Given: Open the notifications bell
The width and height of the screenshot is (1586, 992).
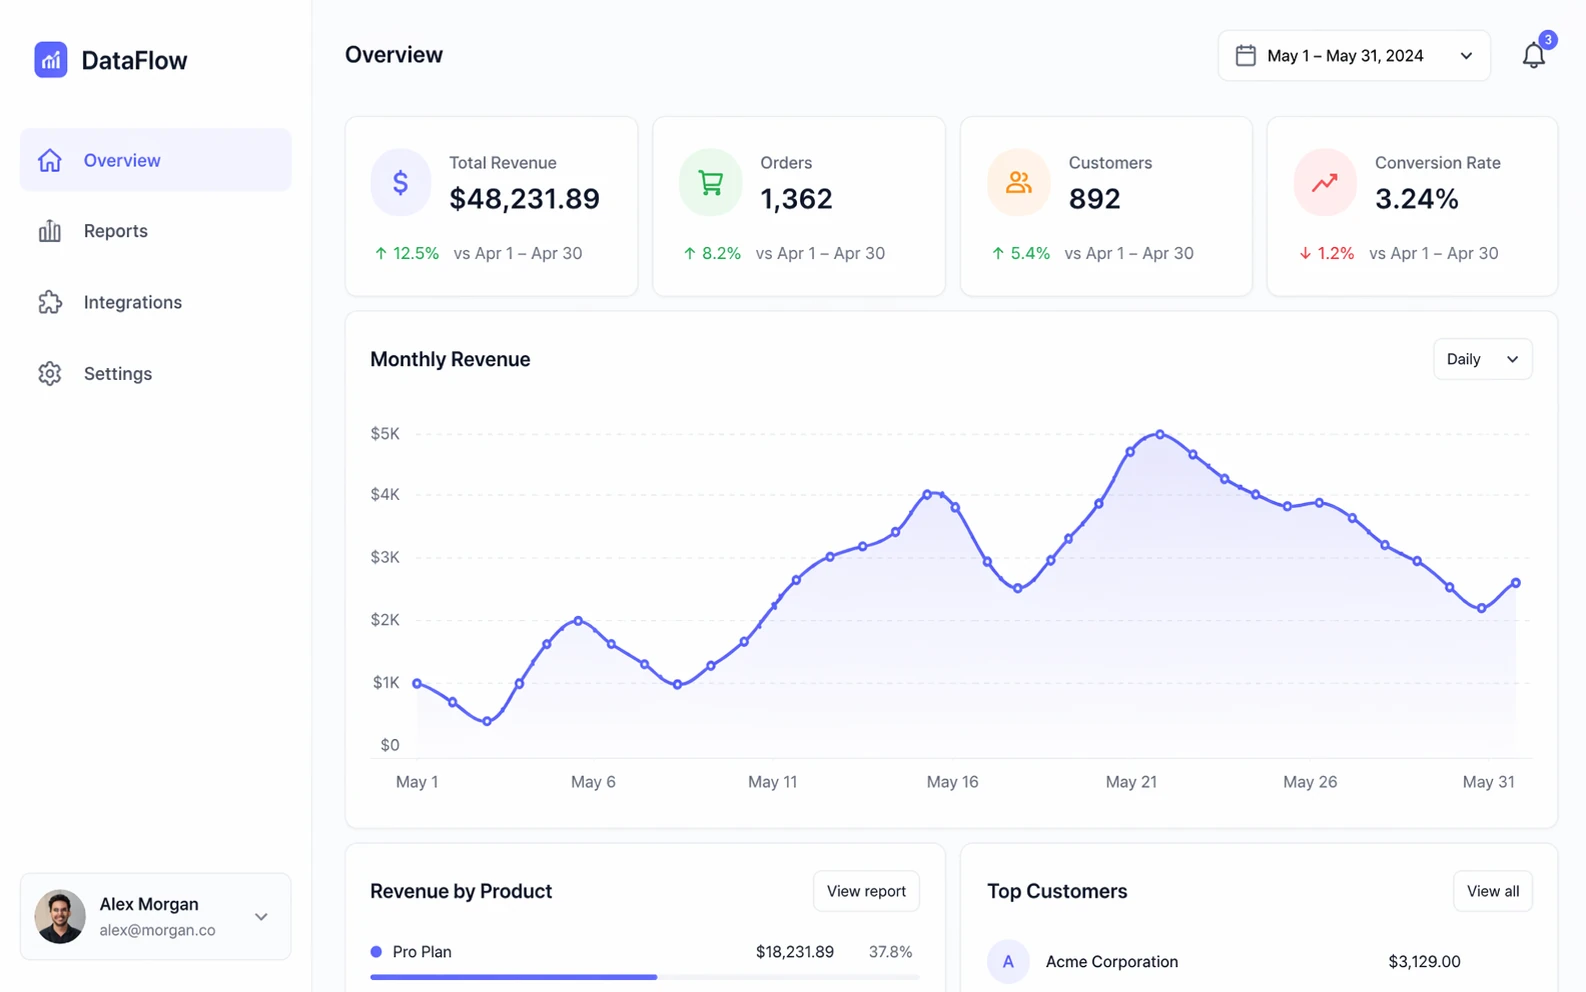Looking at the screenshot, I should click(x=1533, y=56).
